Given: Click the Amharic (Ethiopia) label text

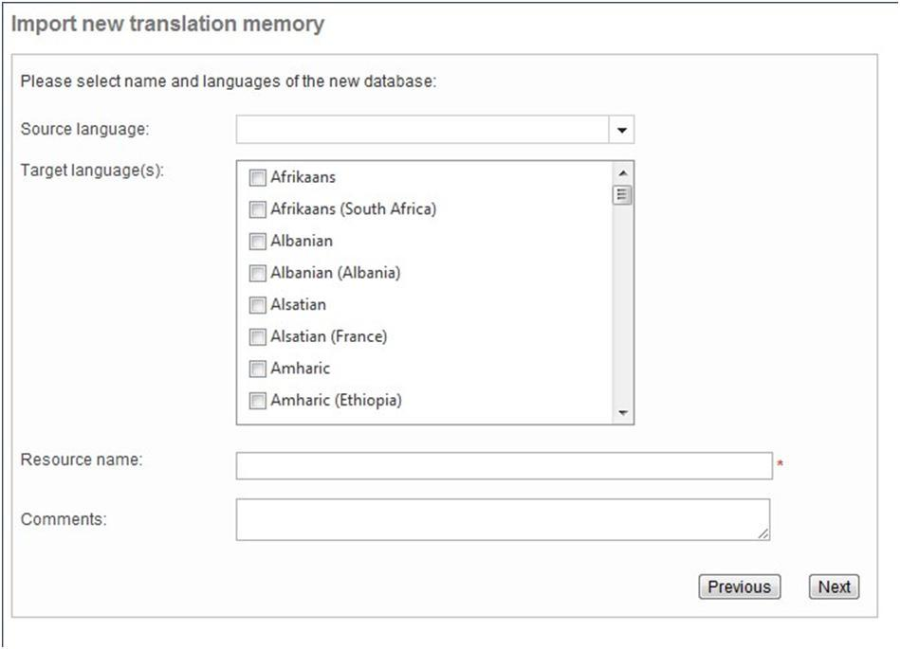Looking at the screenshot, I should (336, 401).
